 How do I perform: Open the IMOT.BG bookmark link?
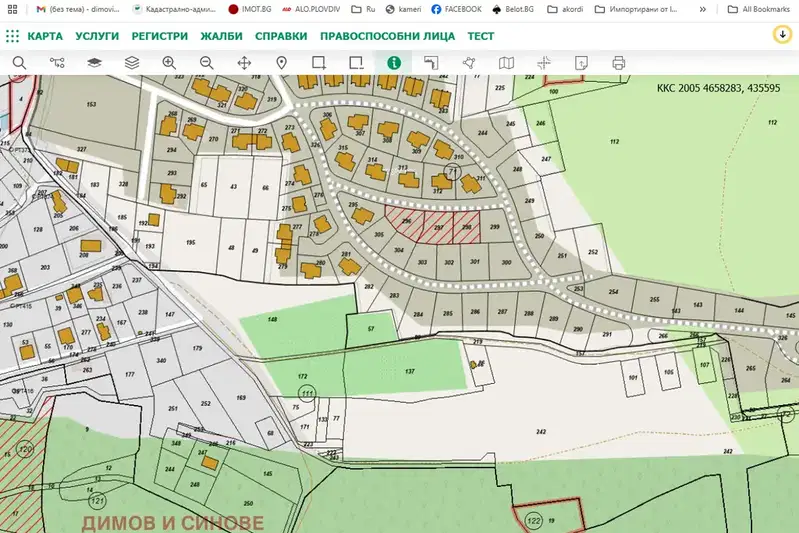click(x=250, y=9)
